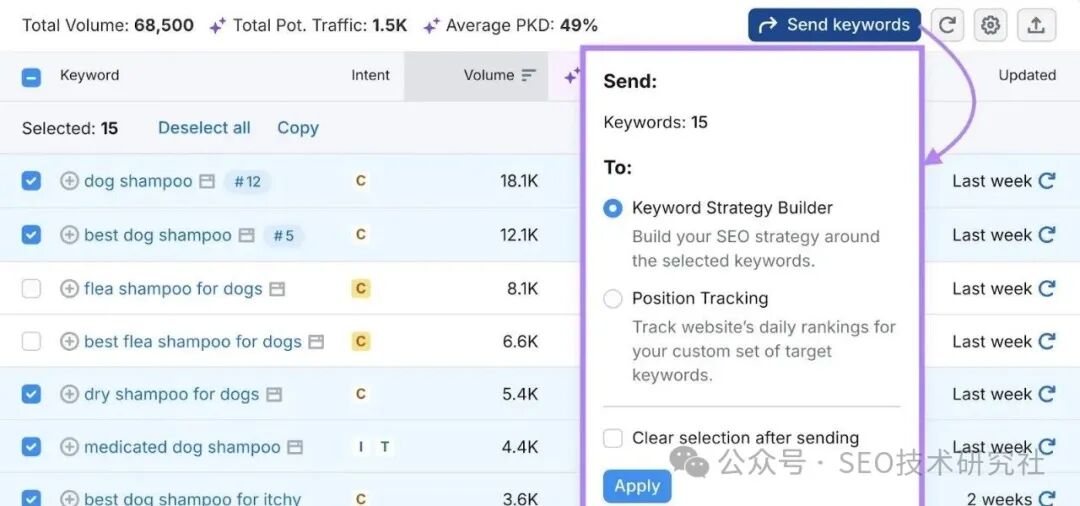
Task: Click SERP icon next to dry shampoo for dogs
Action: pos(274,394)
